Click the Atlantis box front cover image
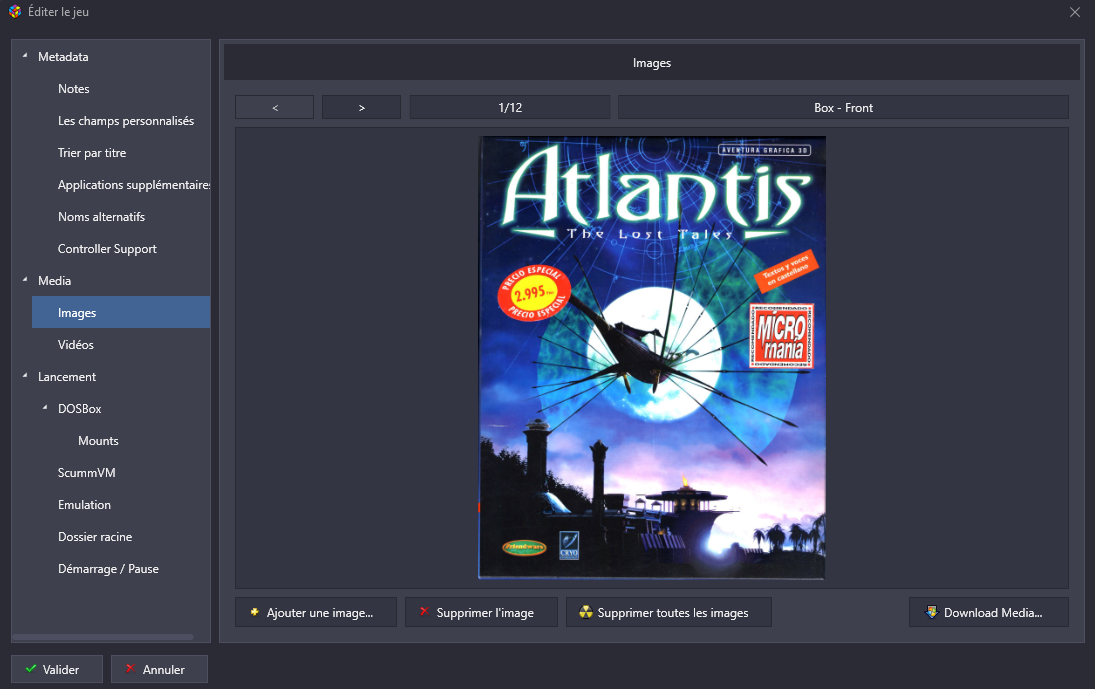The width and height of the screenshot is (1095, 689). tap(652, 357)
